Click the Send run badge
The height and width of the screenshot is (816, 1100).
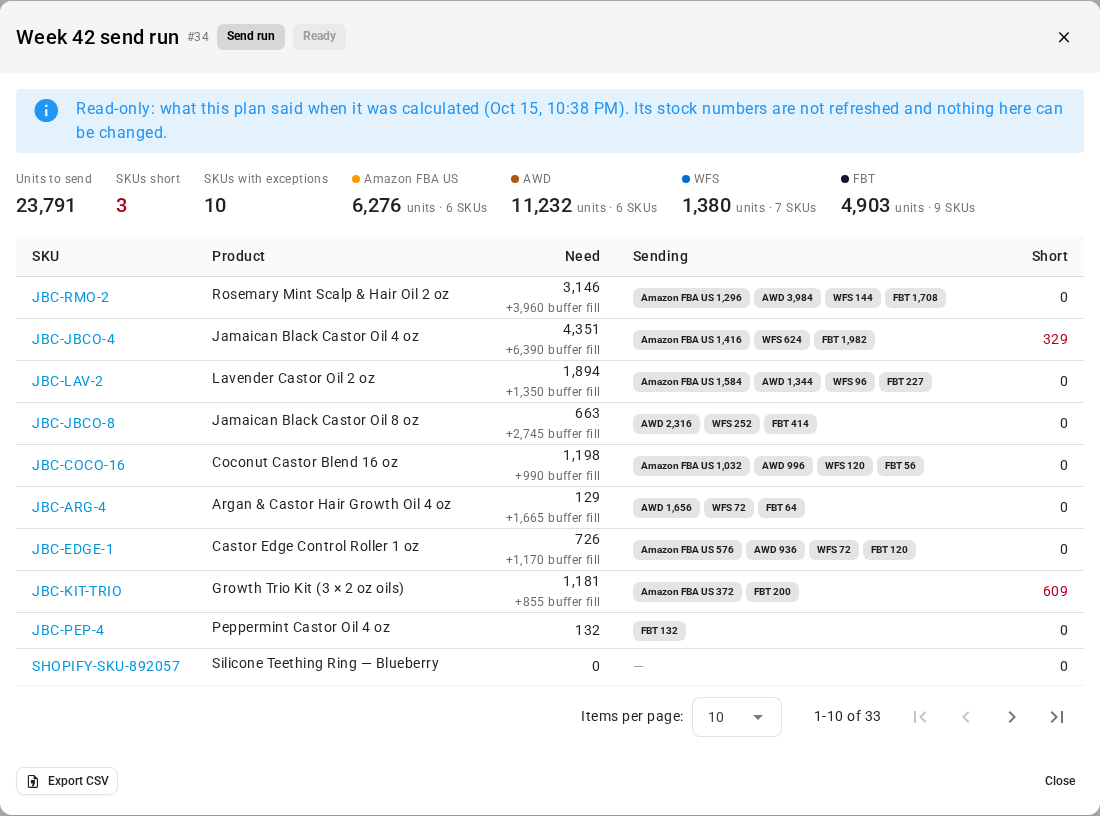click(250, 36)
